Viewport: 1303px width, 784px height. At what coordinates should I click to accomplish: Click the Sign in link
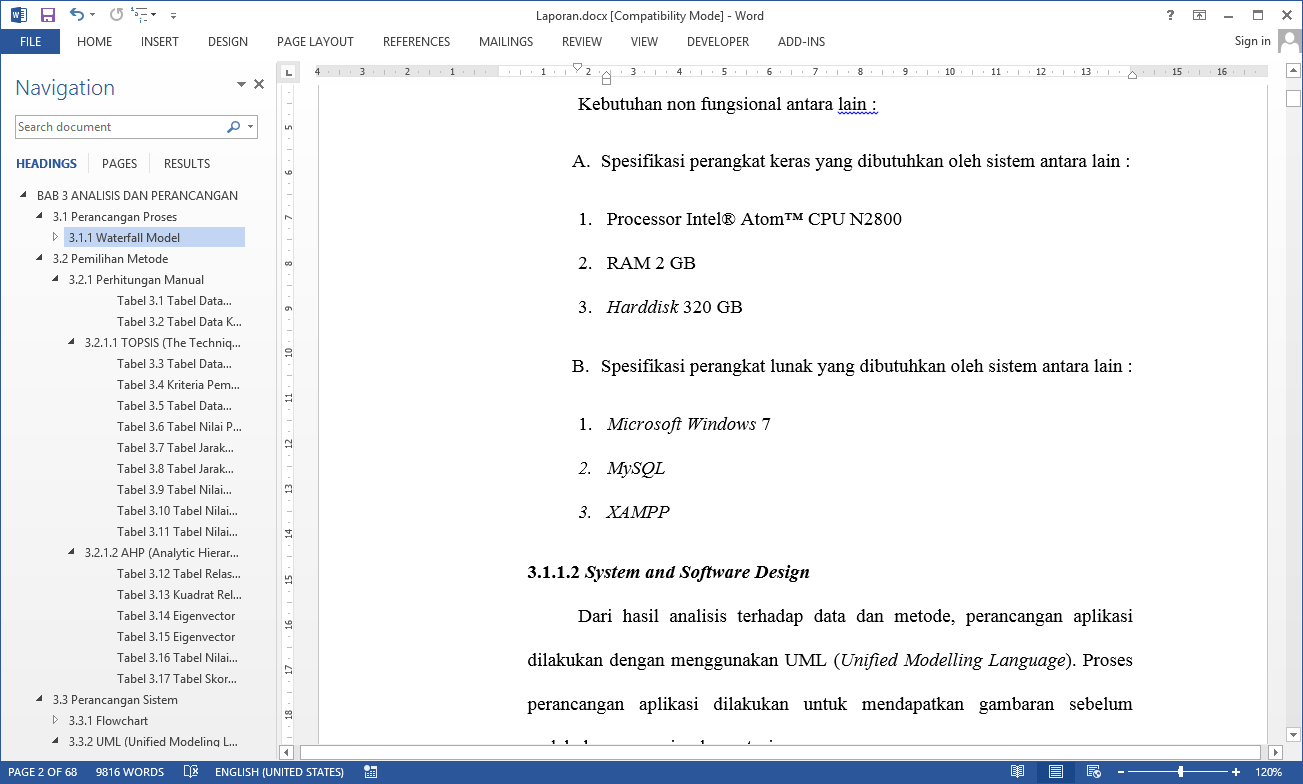1252,41
